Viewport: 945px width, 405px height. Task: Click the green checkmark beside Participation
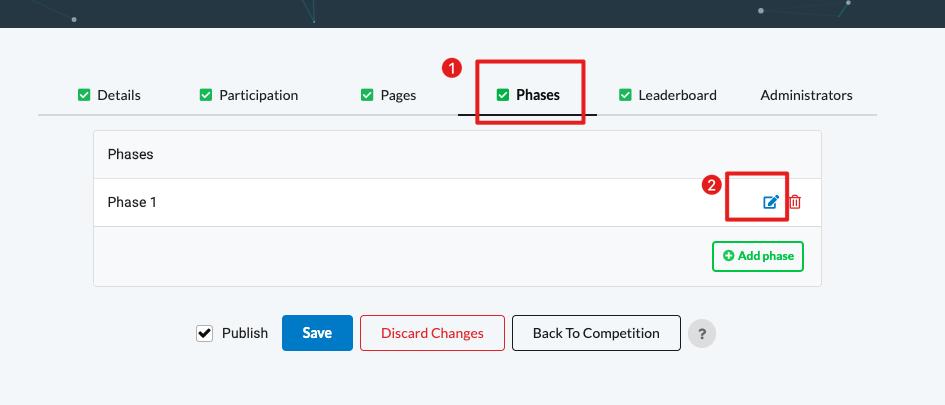pyautogui.click(x=206, y=95)
